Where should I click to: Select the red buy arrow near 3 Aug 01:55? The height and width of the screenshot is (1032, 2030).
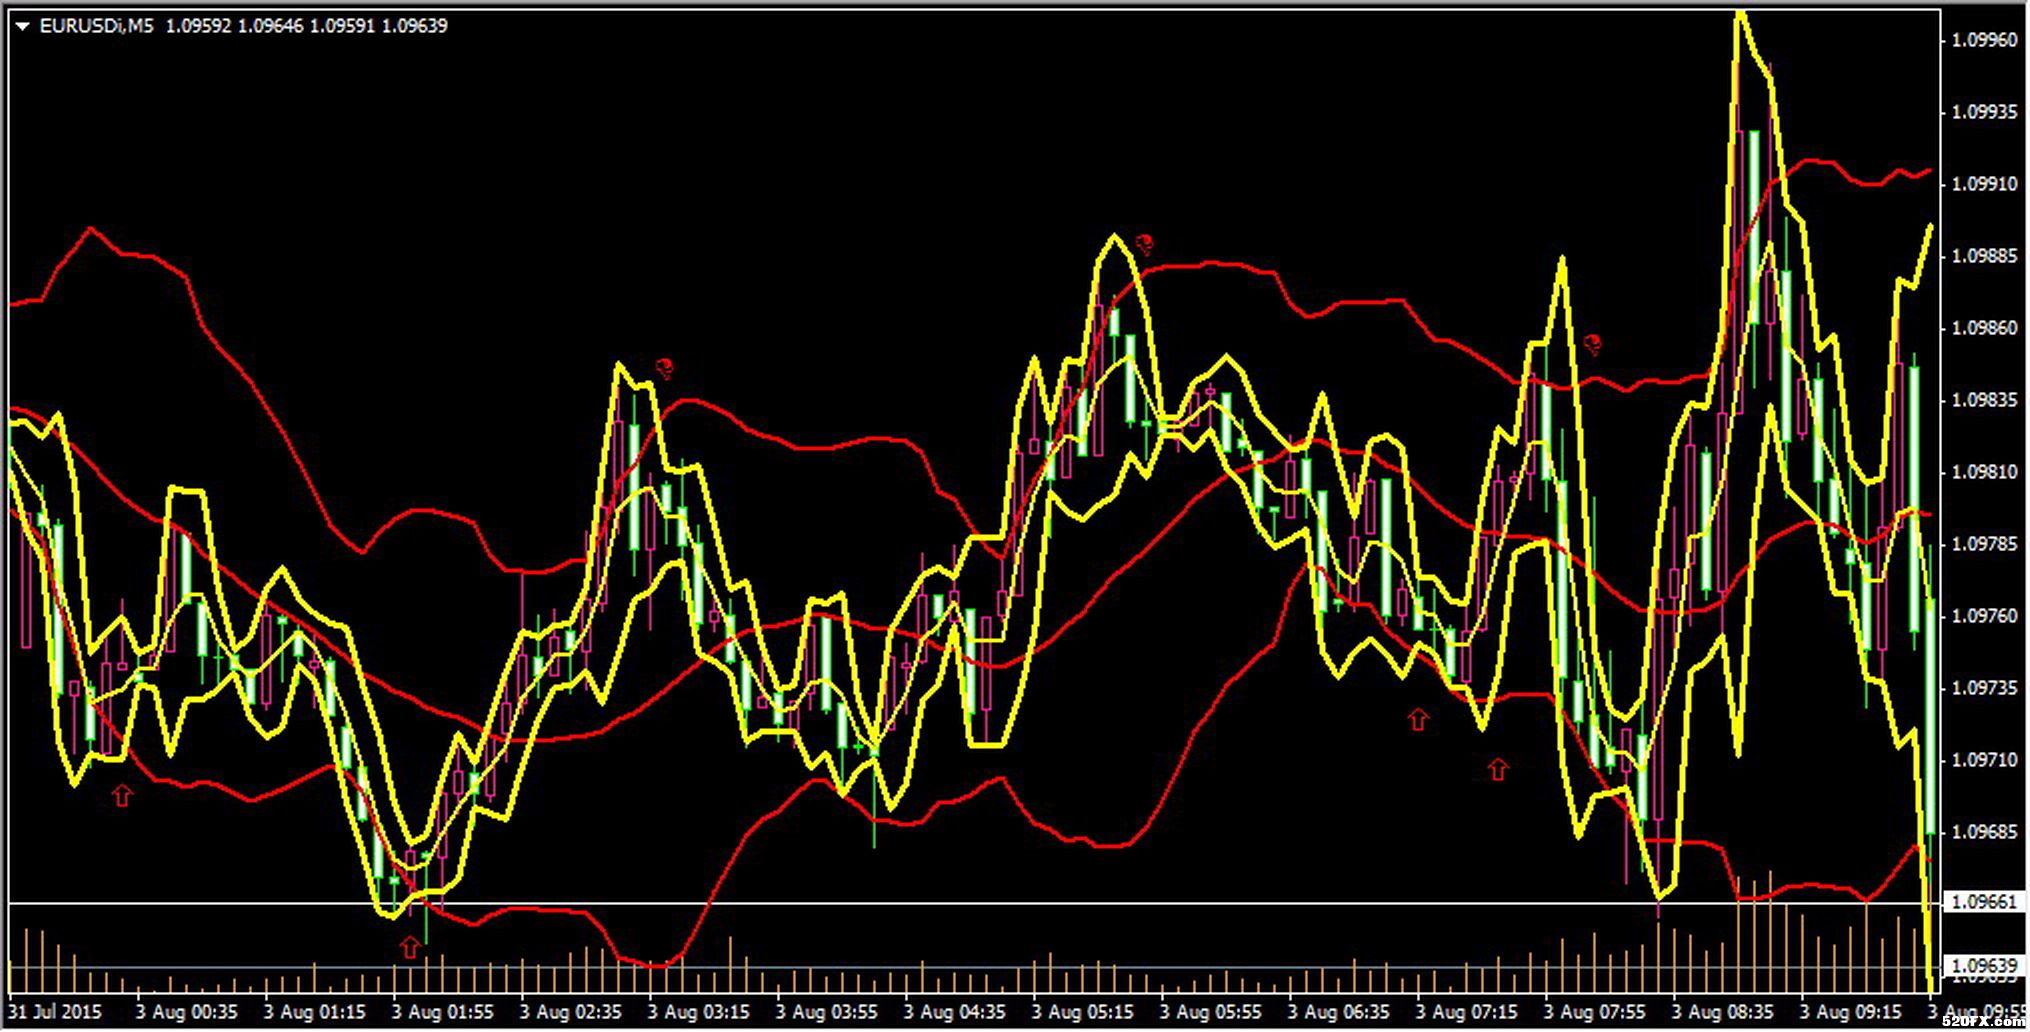(x=409, y=946)
